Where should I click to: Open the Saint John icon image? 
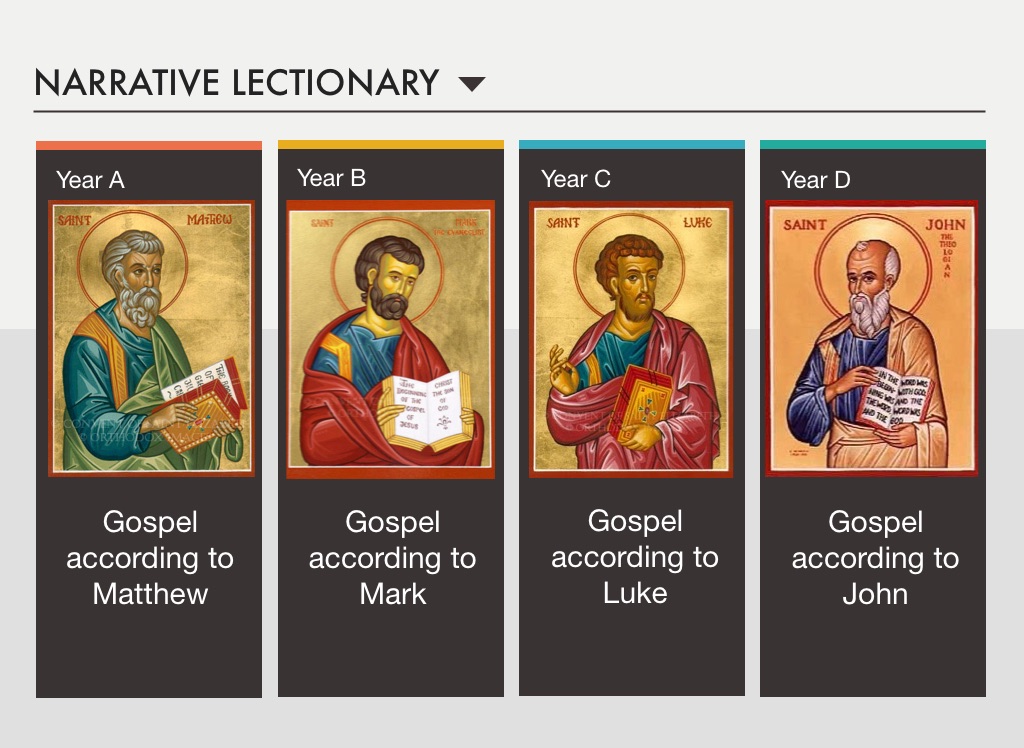872,338
